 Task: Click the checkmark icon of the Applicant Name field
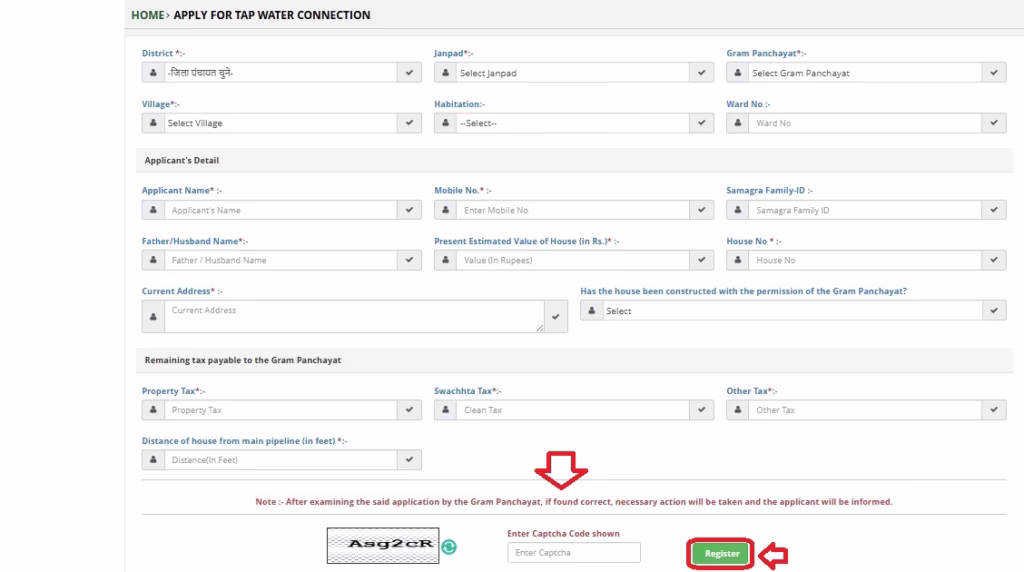[409, 210]
